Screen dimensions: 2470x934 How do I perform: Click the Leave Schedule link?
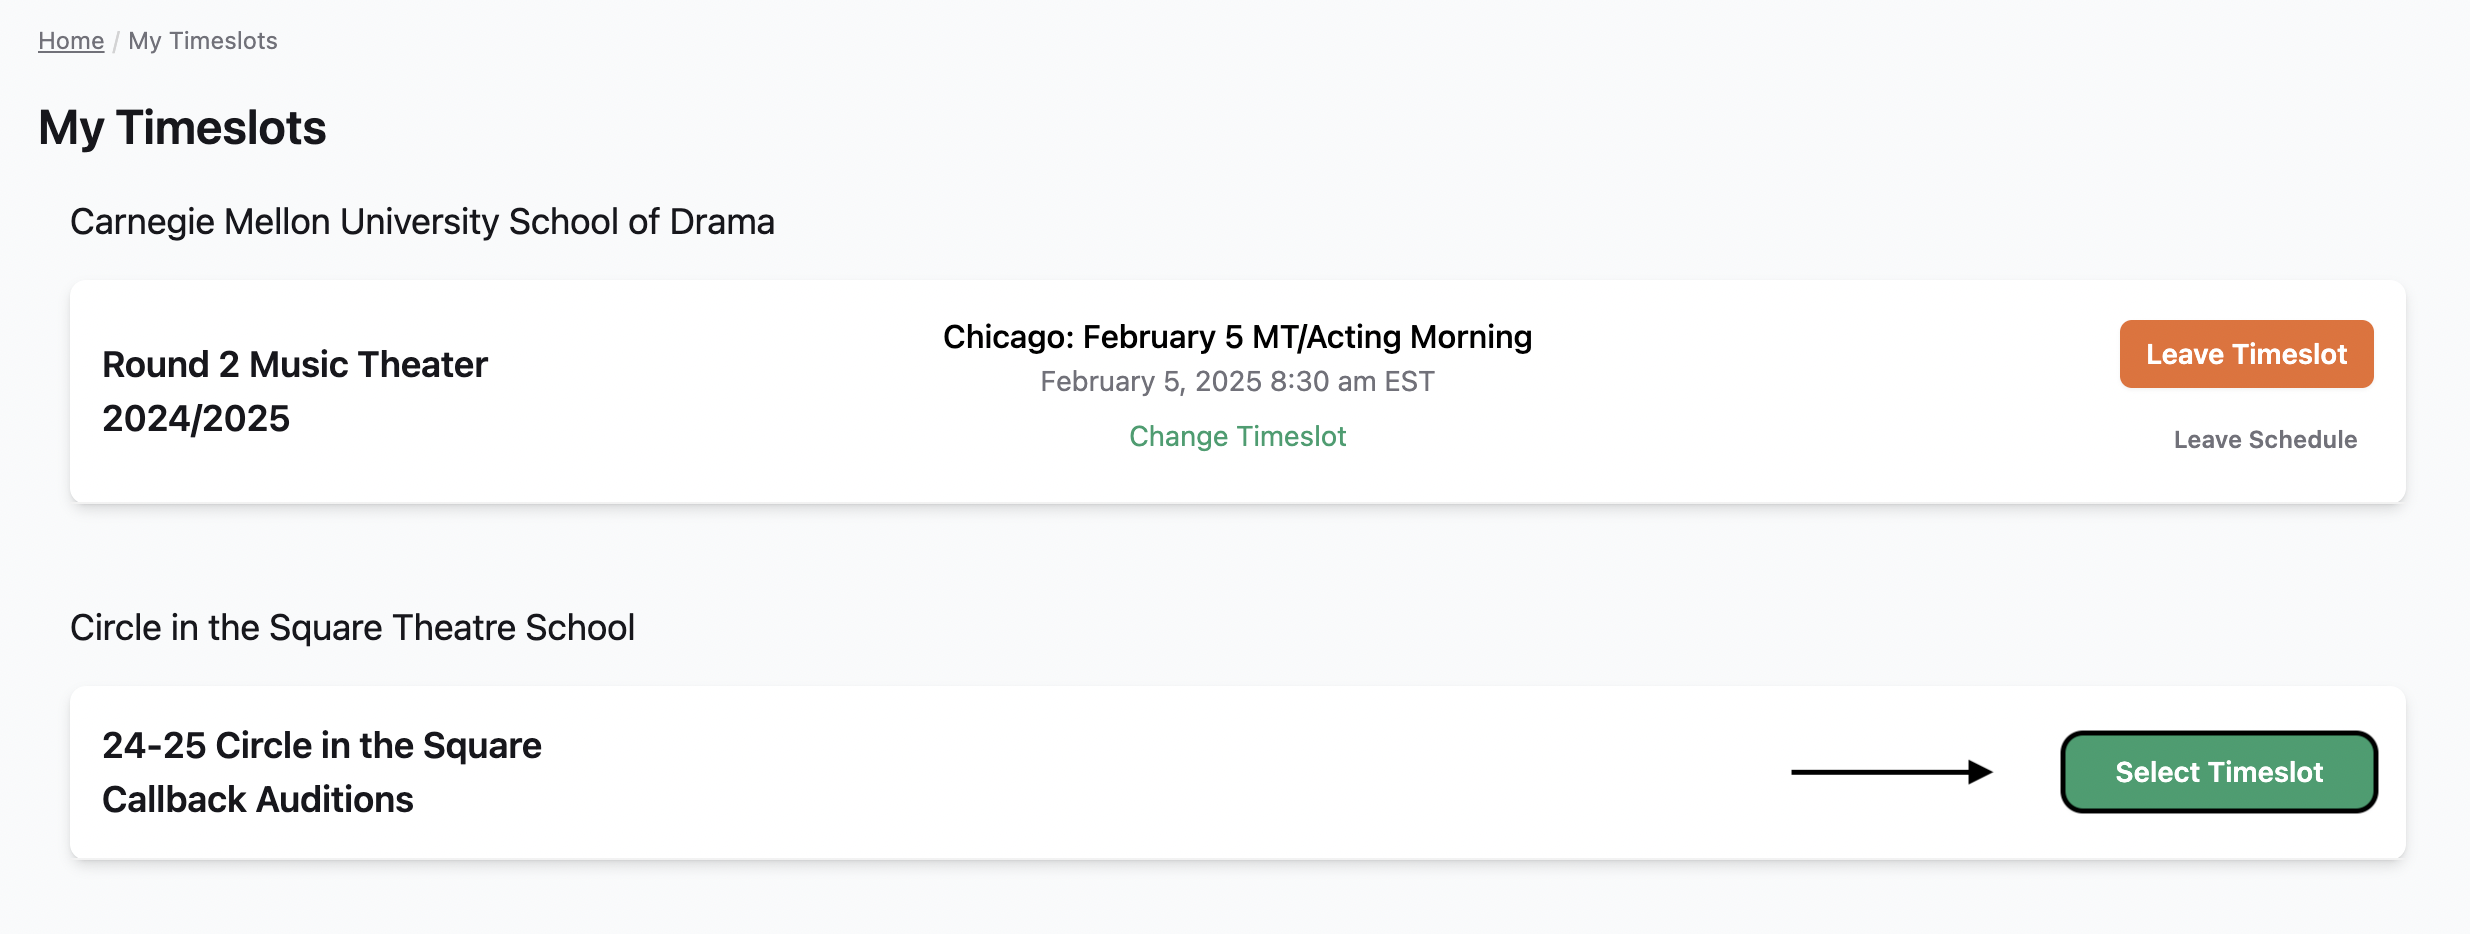[2265, 439]
